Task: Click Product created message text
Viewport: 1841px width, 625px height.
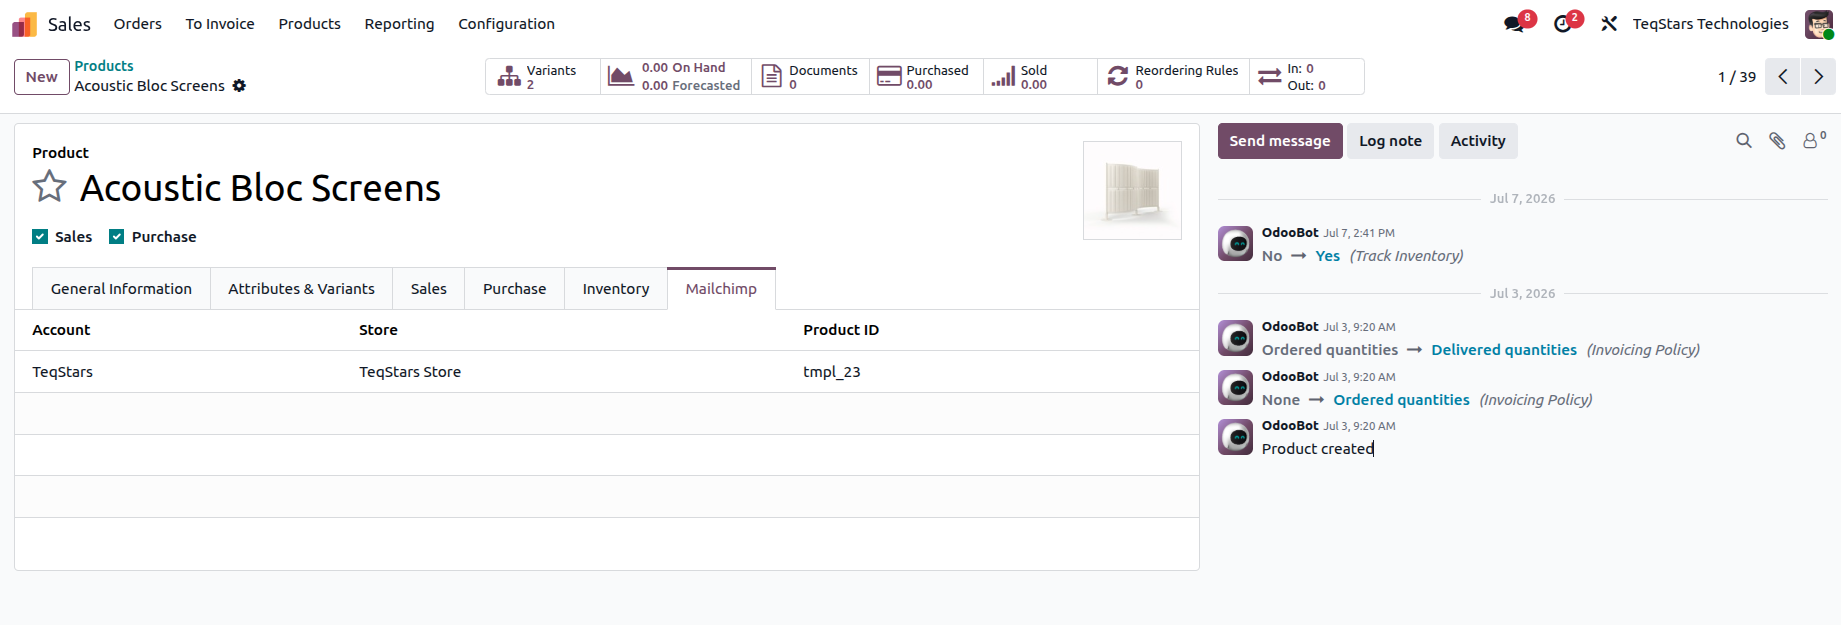Action: pyautogui.click(x=1317, y=449)
